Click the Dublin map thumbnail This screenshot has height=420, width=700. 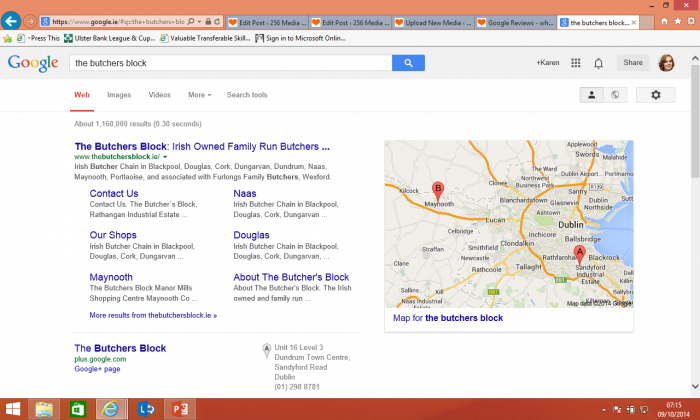[x=509, y=224]
